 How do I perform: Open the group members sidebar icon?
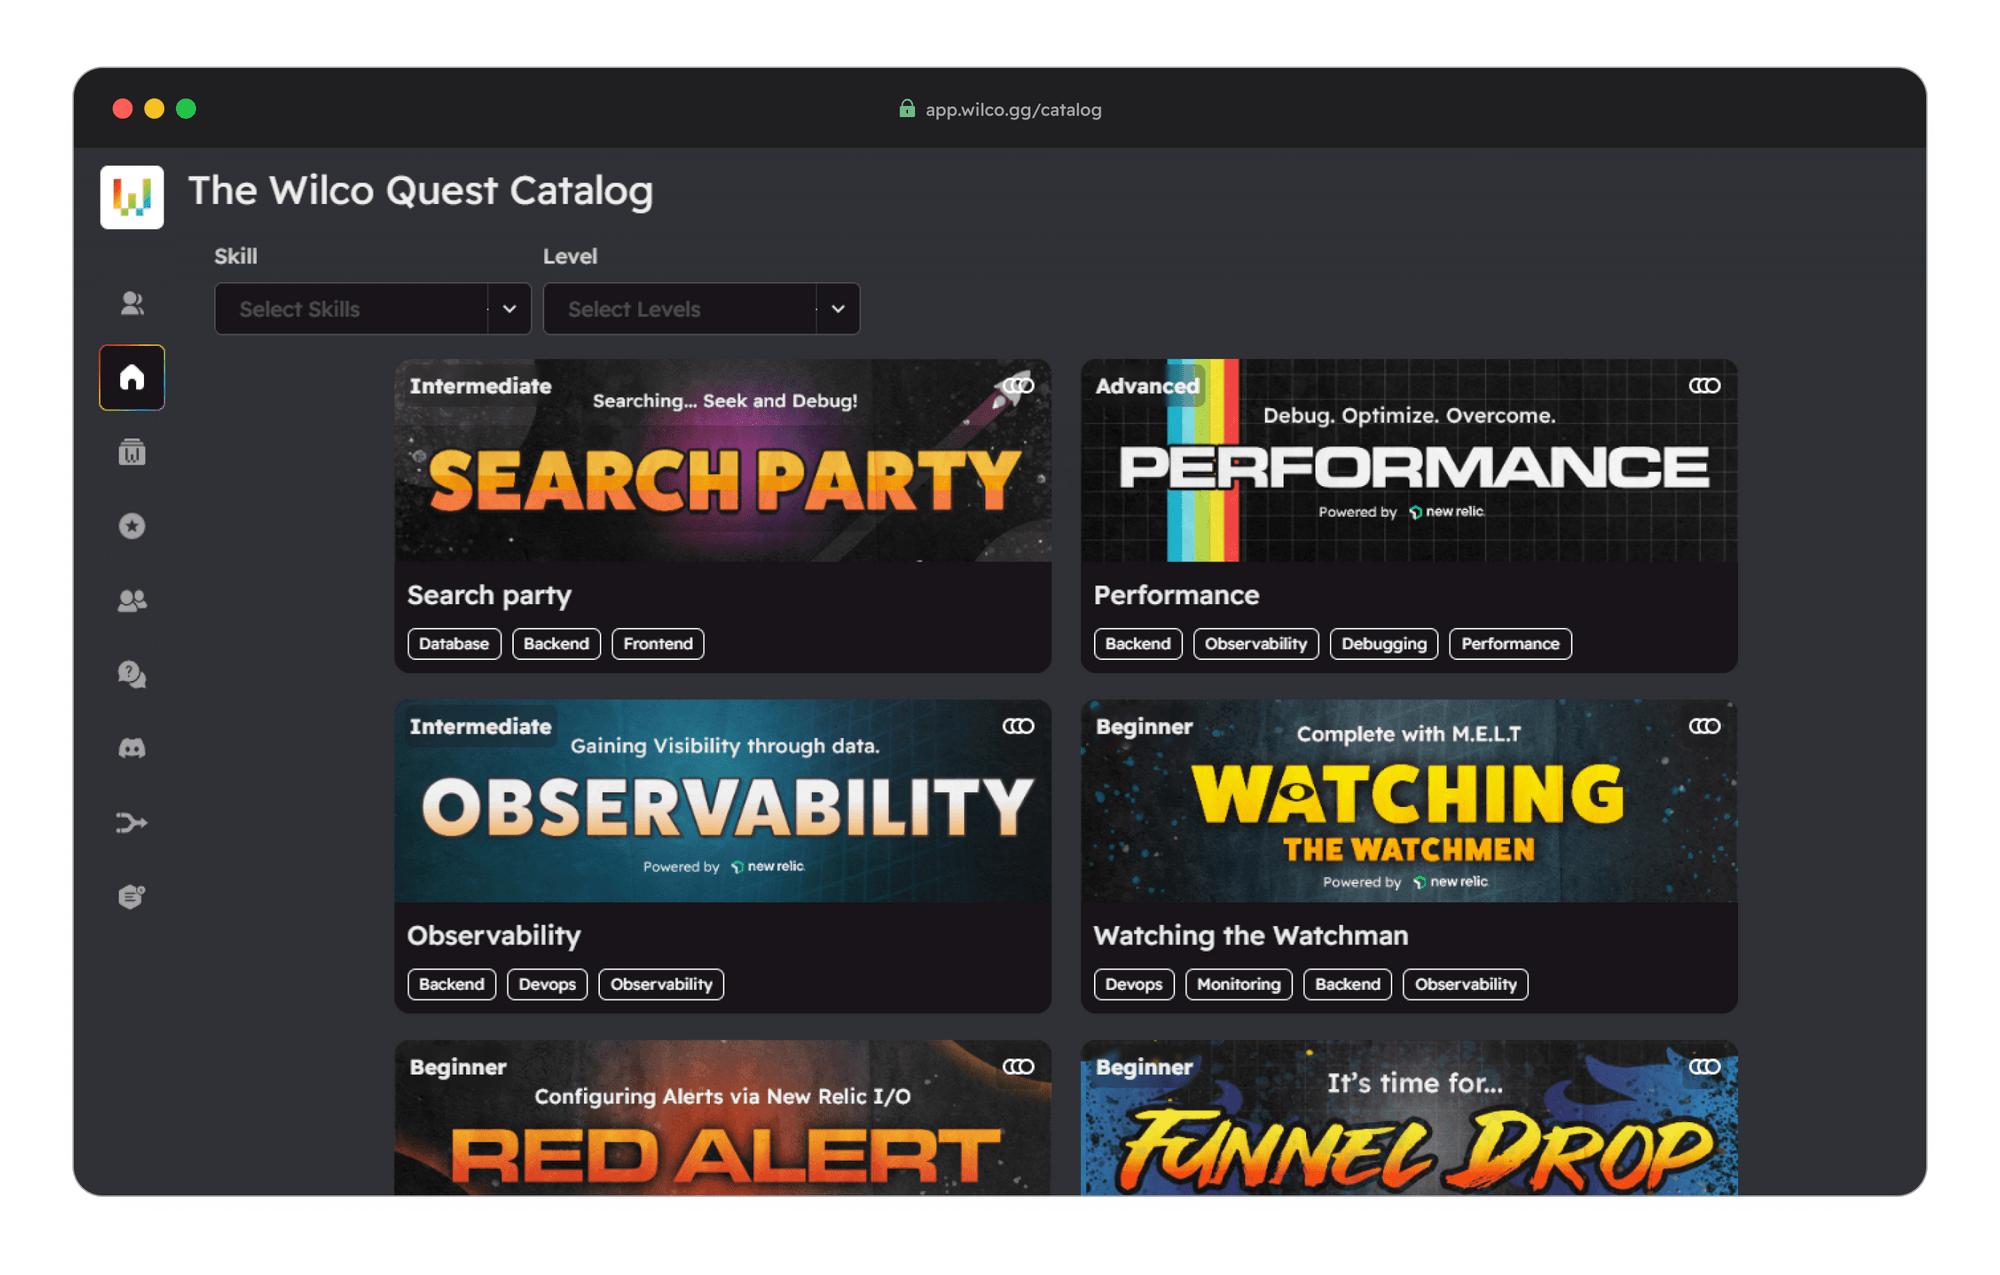click(x=132, y=600)
